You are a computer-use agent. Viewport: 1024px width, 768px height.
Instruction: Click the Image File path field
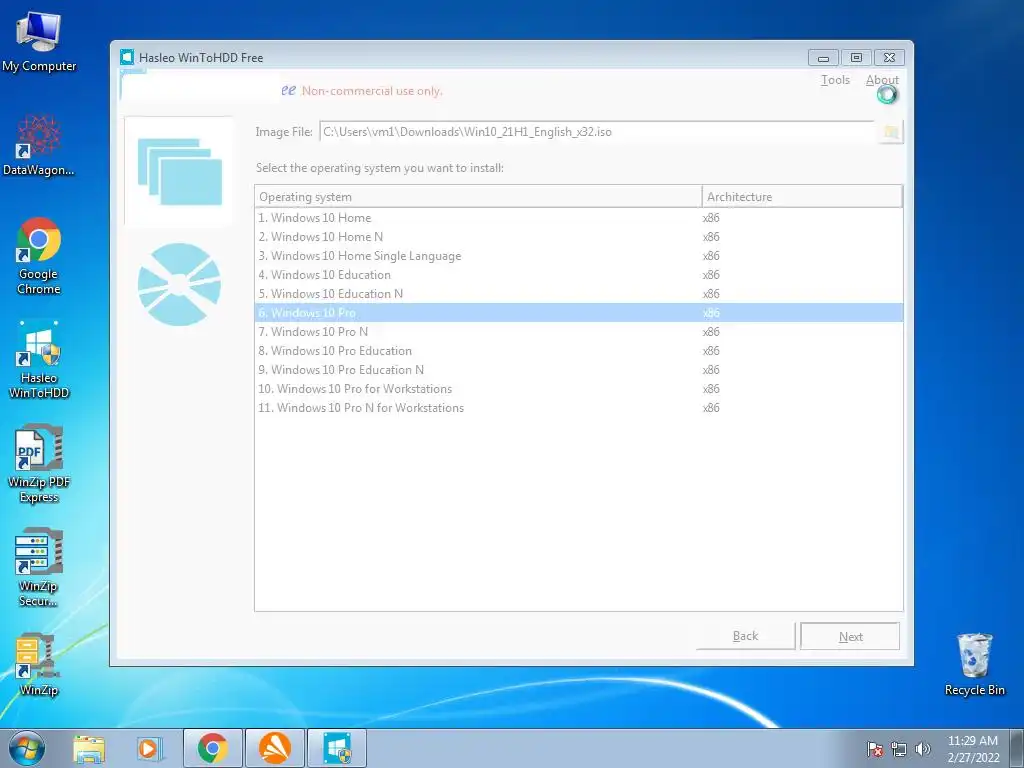pos(597,132)
